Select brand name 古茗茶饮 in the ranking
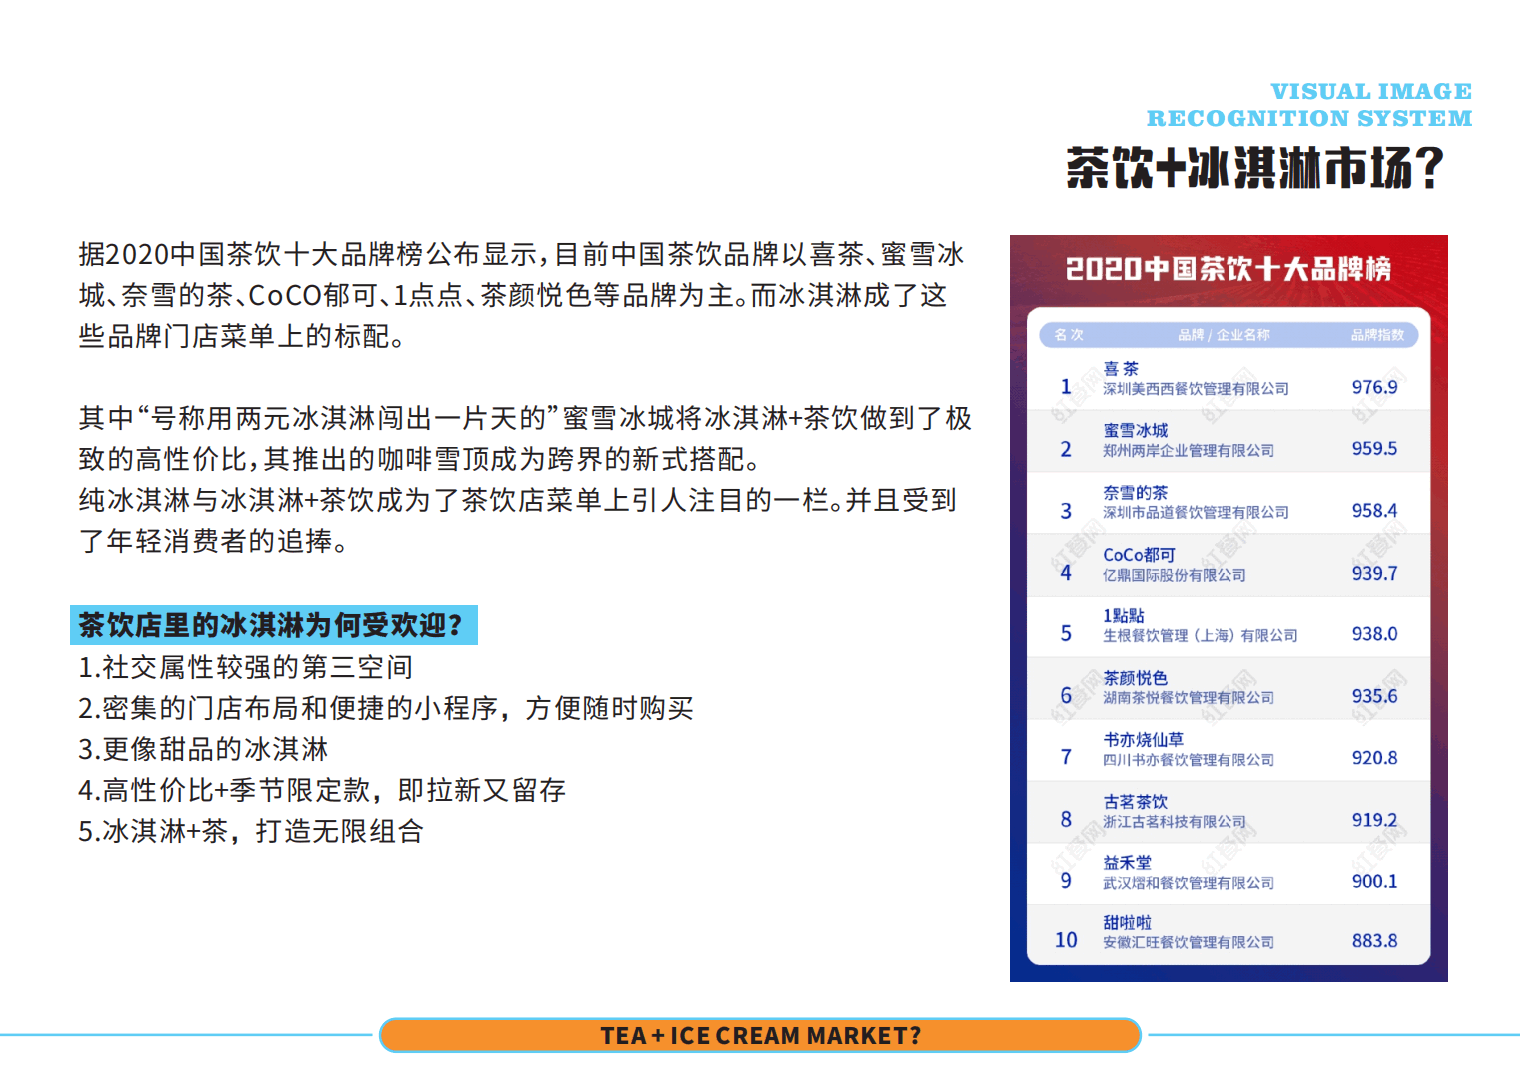1520x1076 pixels. click(1136, 802)
